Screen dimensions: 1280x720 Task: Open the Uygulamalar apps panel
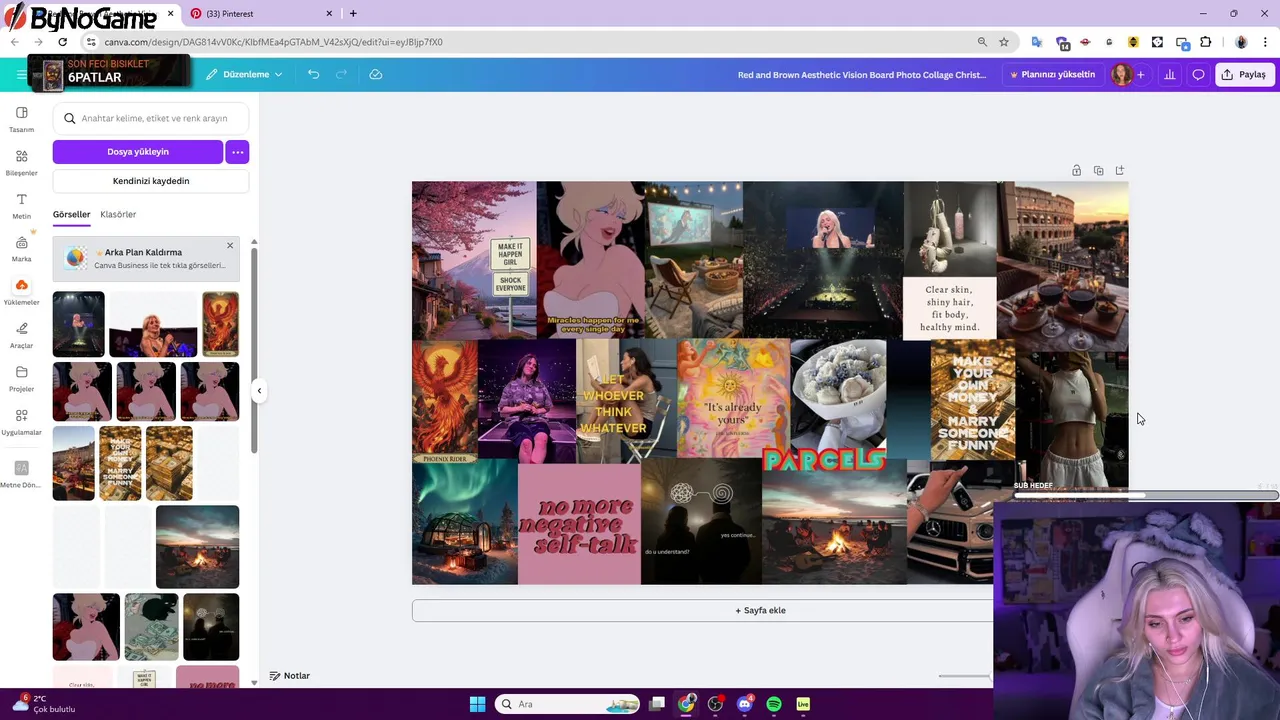pyautogui.click(x=21, y=422)
